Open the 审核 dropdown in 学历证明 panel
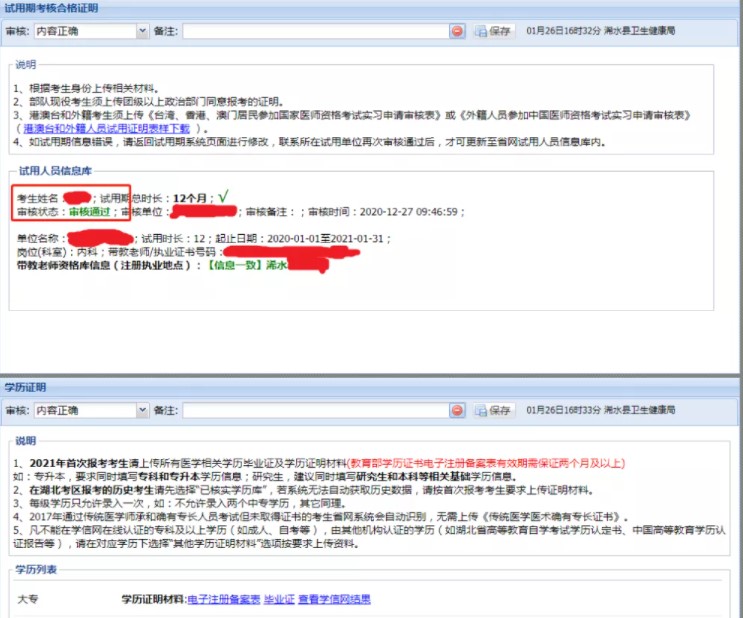Image resolution: width=743 pixels, height=618 pixels. [x=90, y=410]
